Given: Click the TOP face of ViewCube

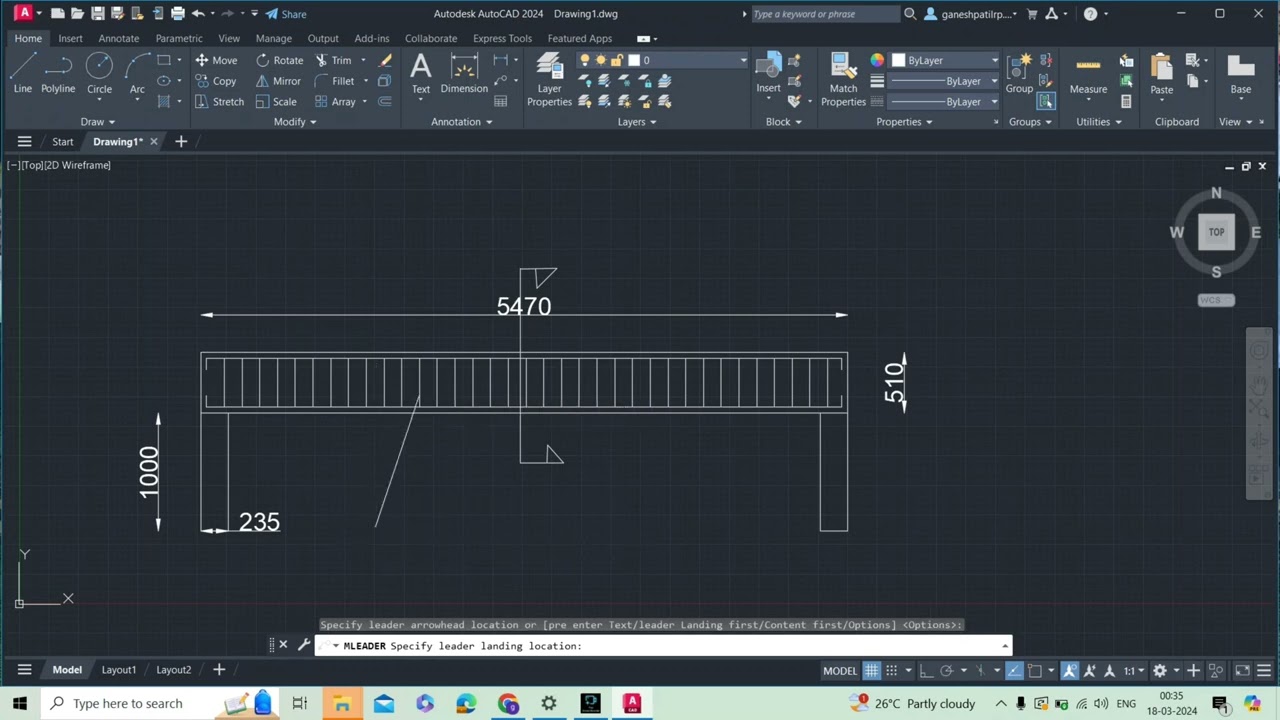Looking at the screenshot, I should [1216, 232].
